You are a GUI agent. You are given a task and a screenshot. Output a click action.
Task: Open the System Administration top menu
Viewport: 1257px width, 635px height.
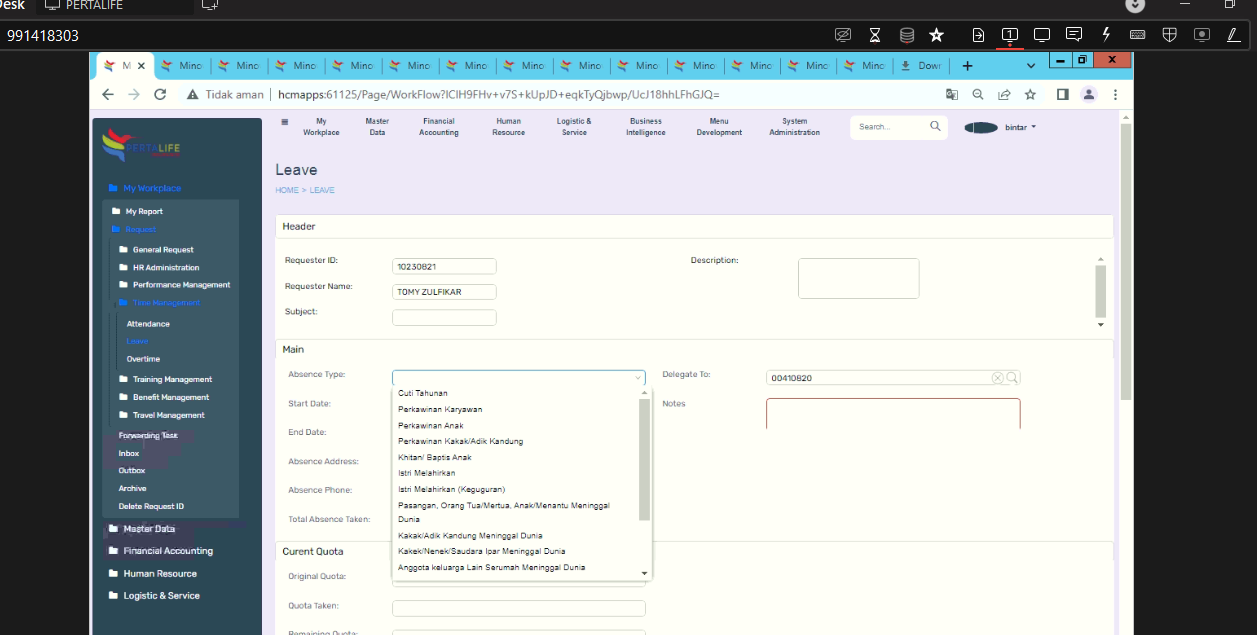pyautogui.click(x=794, y=127)
